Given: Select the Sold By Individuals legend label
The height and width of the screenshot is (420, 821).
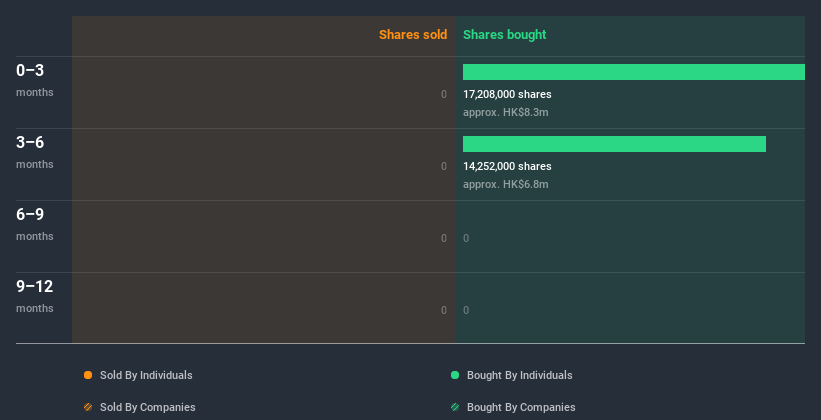Looking at the screenshot, I should (x=146, y=375).
